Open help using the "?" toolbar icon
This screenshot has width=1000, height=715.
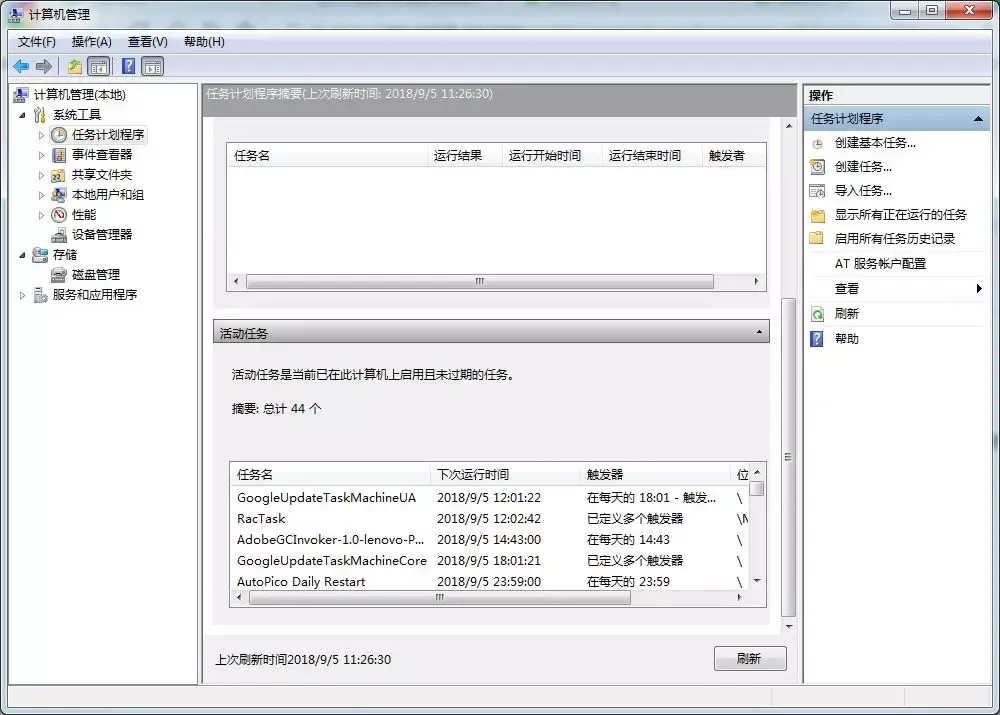(127, 66)
